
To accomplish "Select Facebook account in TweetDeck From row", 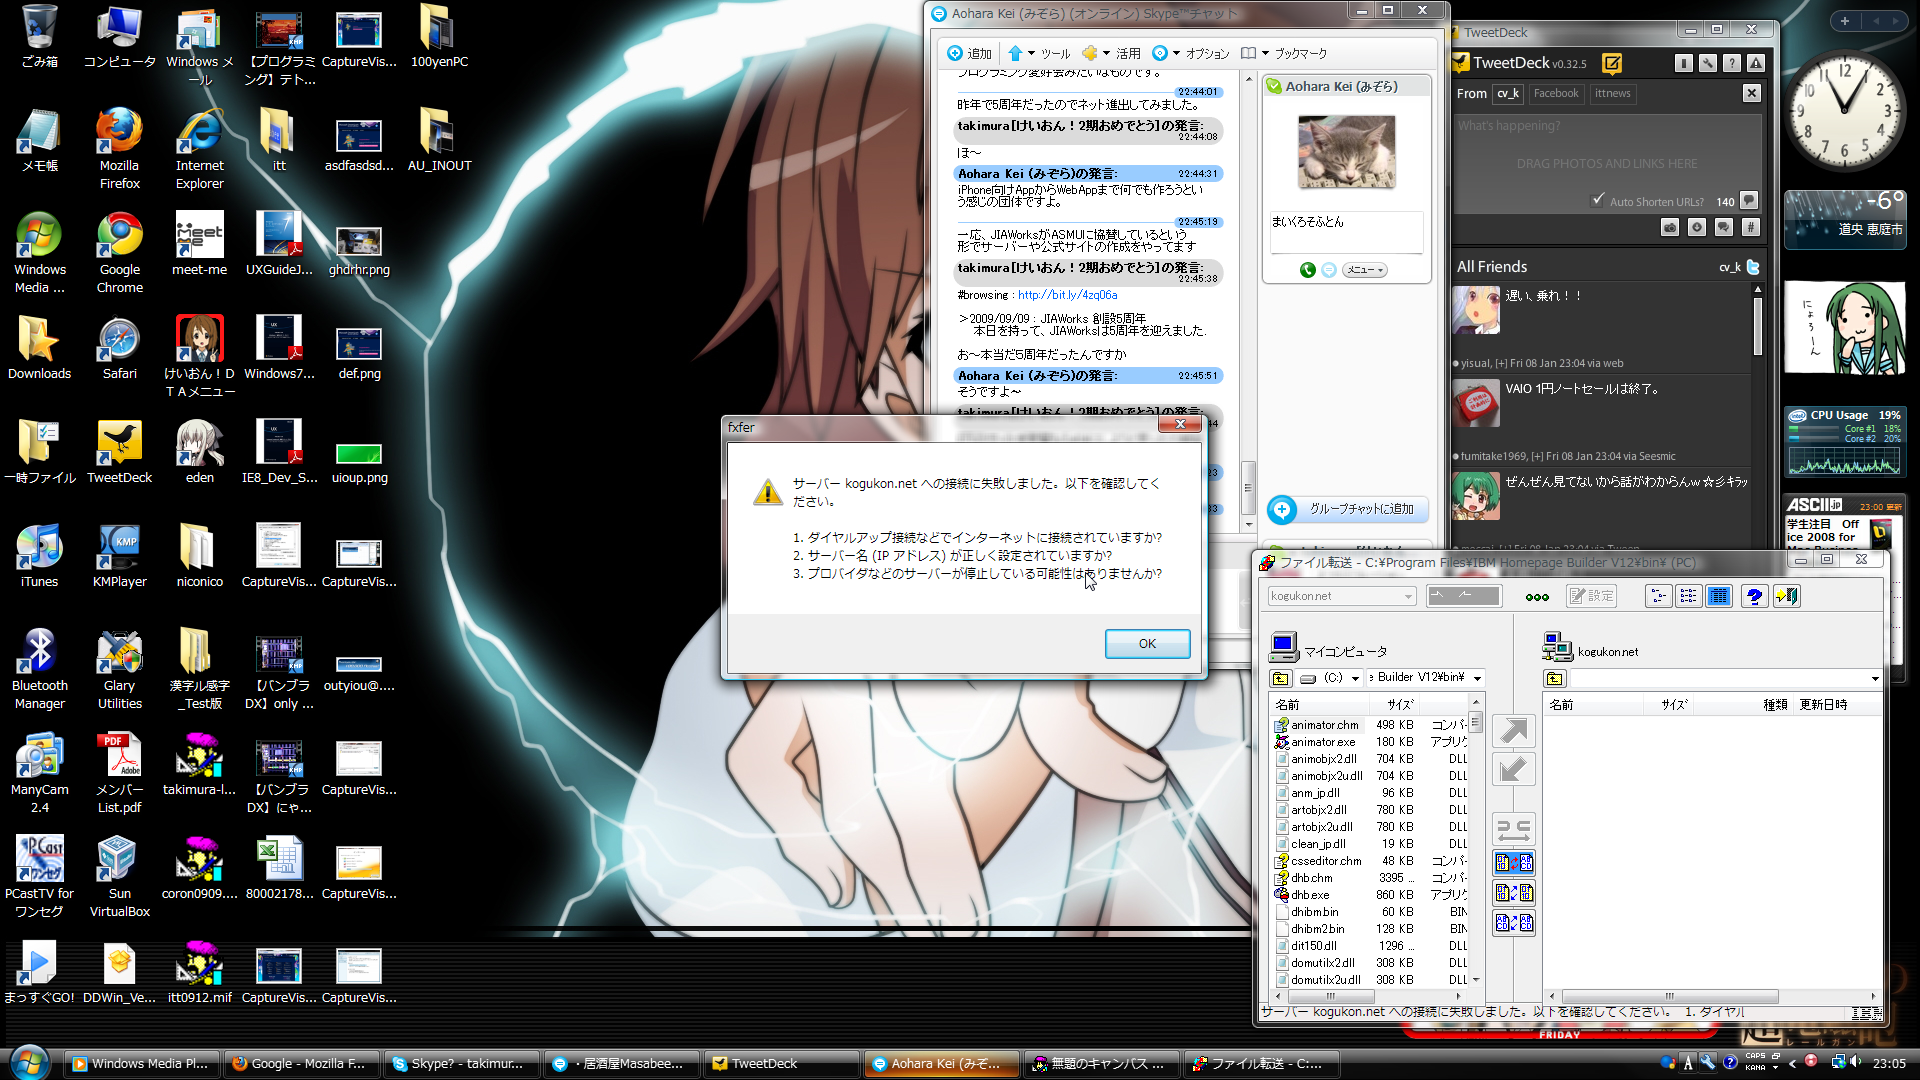I will point(1556,93).
